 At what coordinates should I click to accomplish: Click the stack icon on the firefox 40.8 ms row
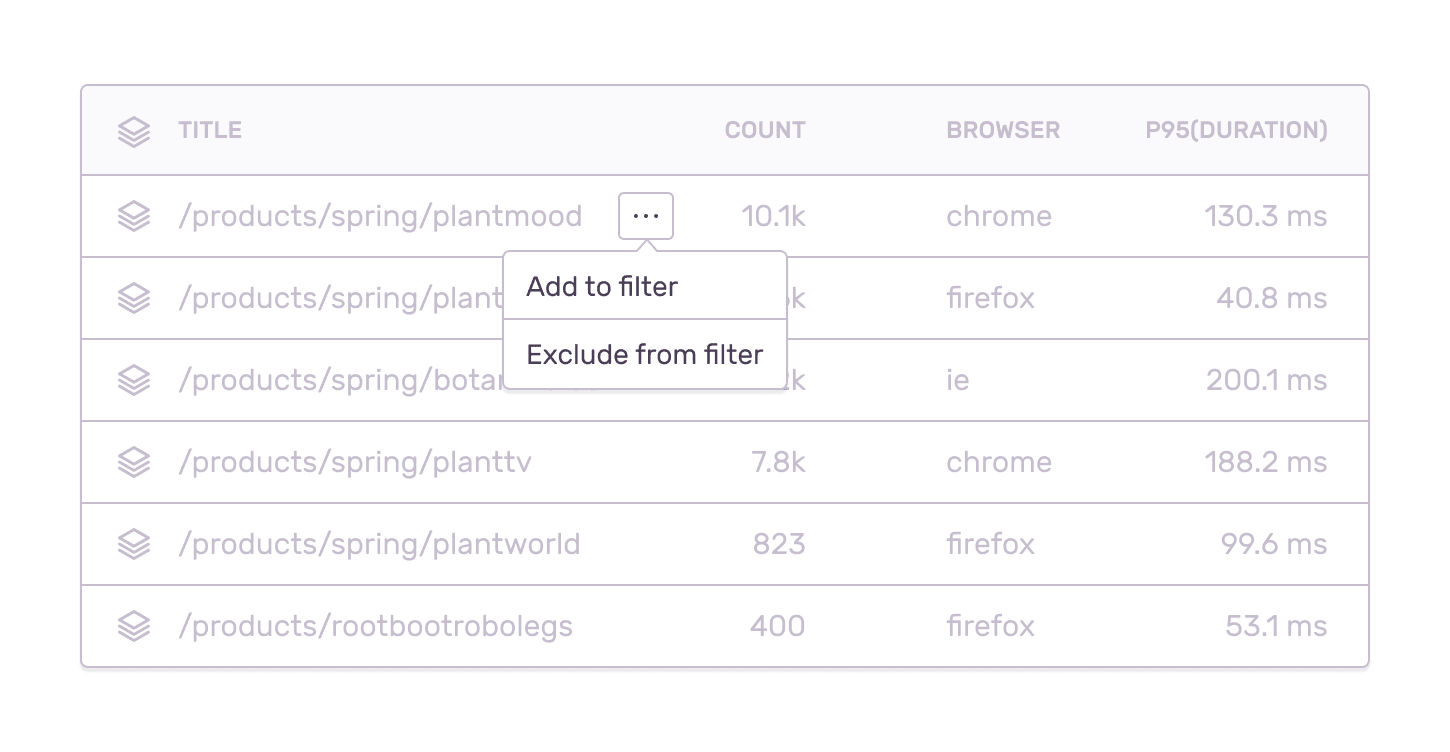click(134, 298)
